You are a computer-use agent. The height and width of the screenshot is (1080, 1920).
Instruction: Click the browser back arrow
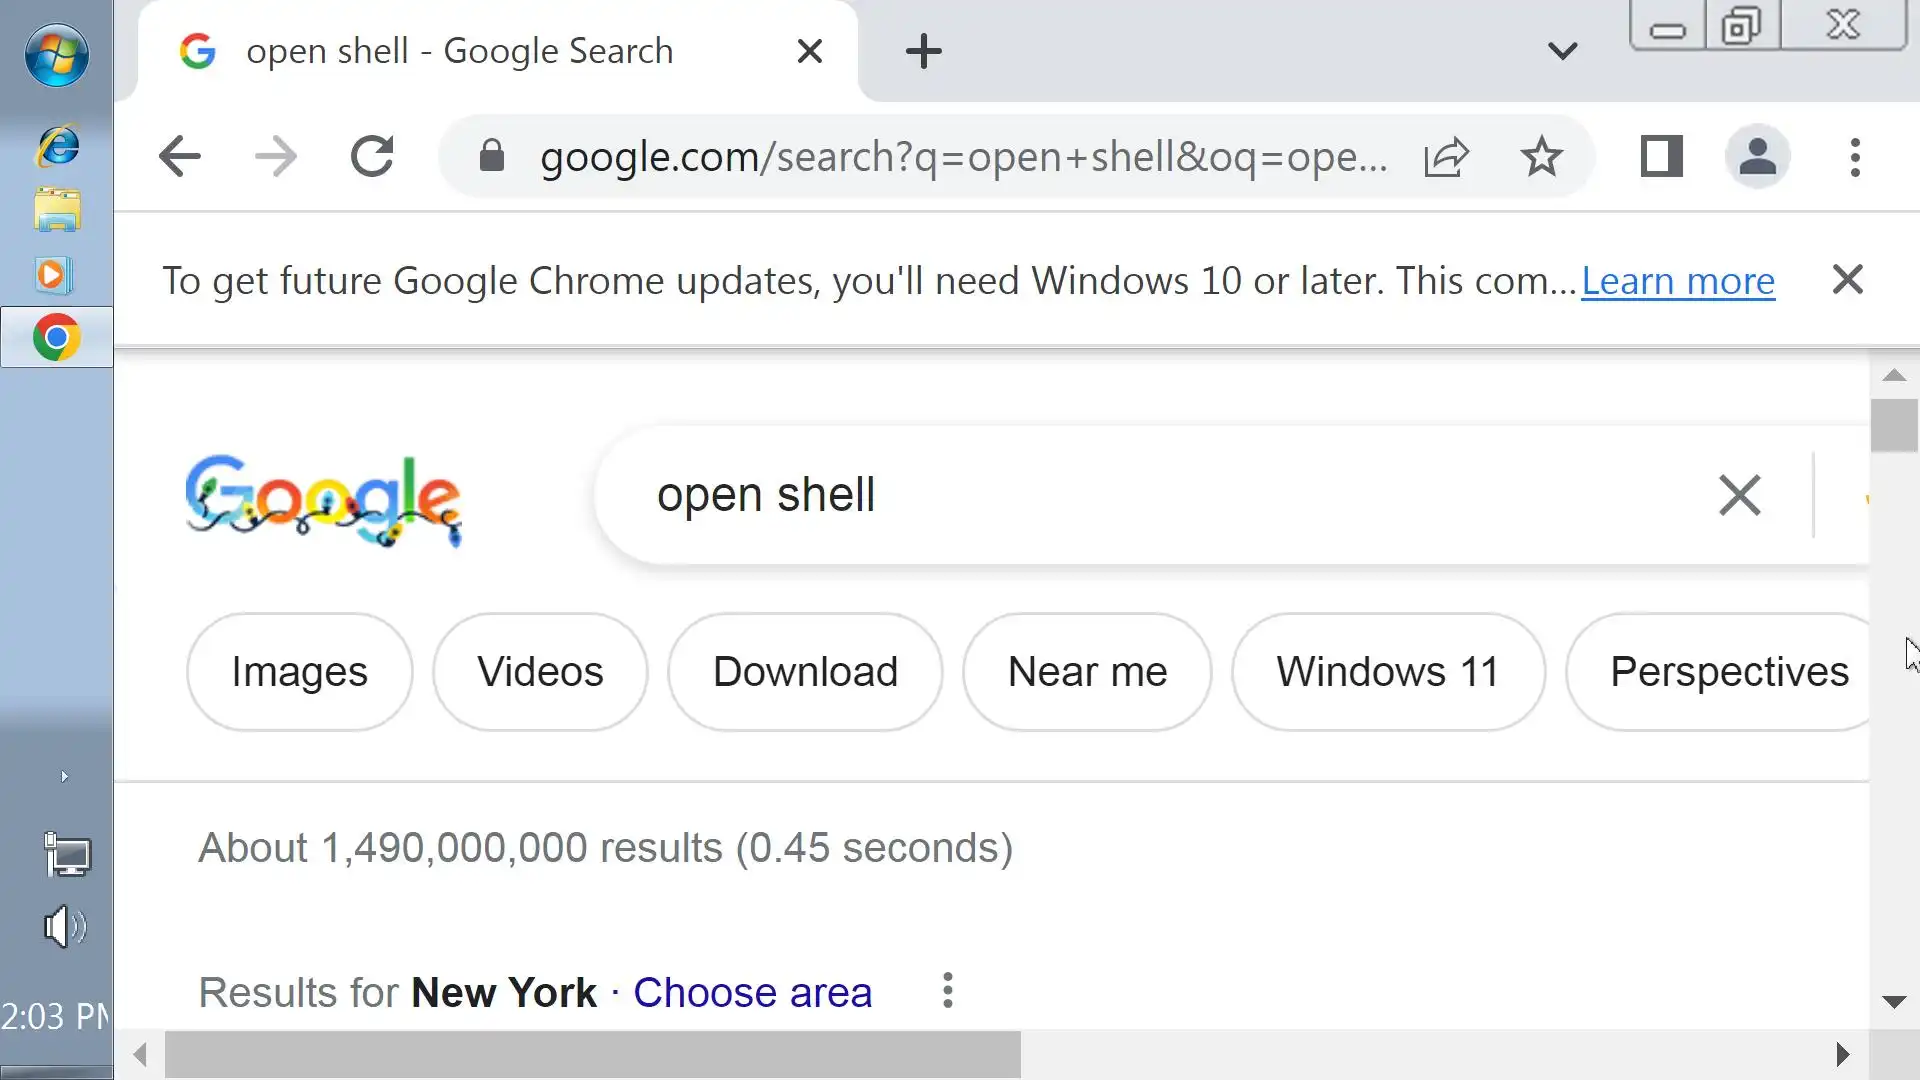pos(180,157)
